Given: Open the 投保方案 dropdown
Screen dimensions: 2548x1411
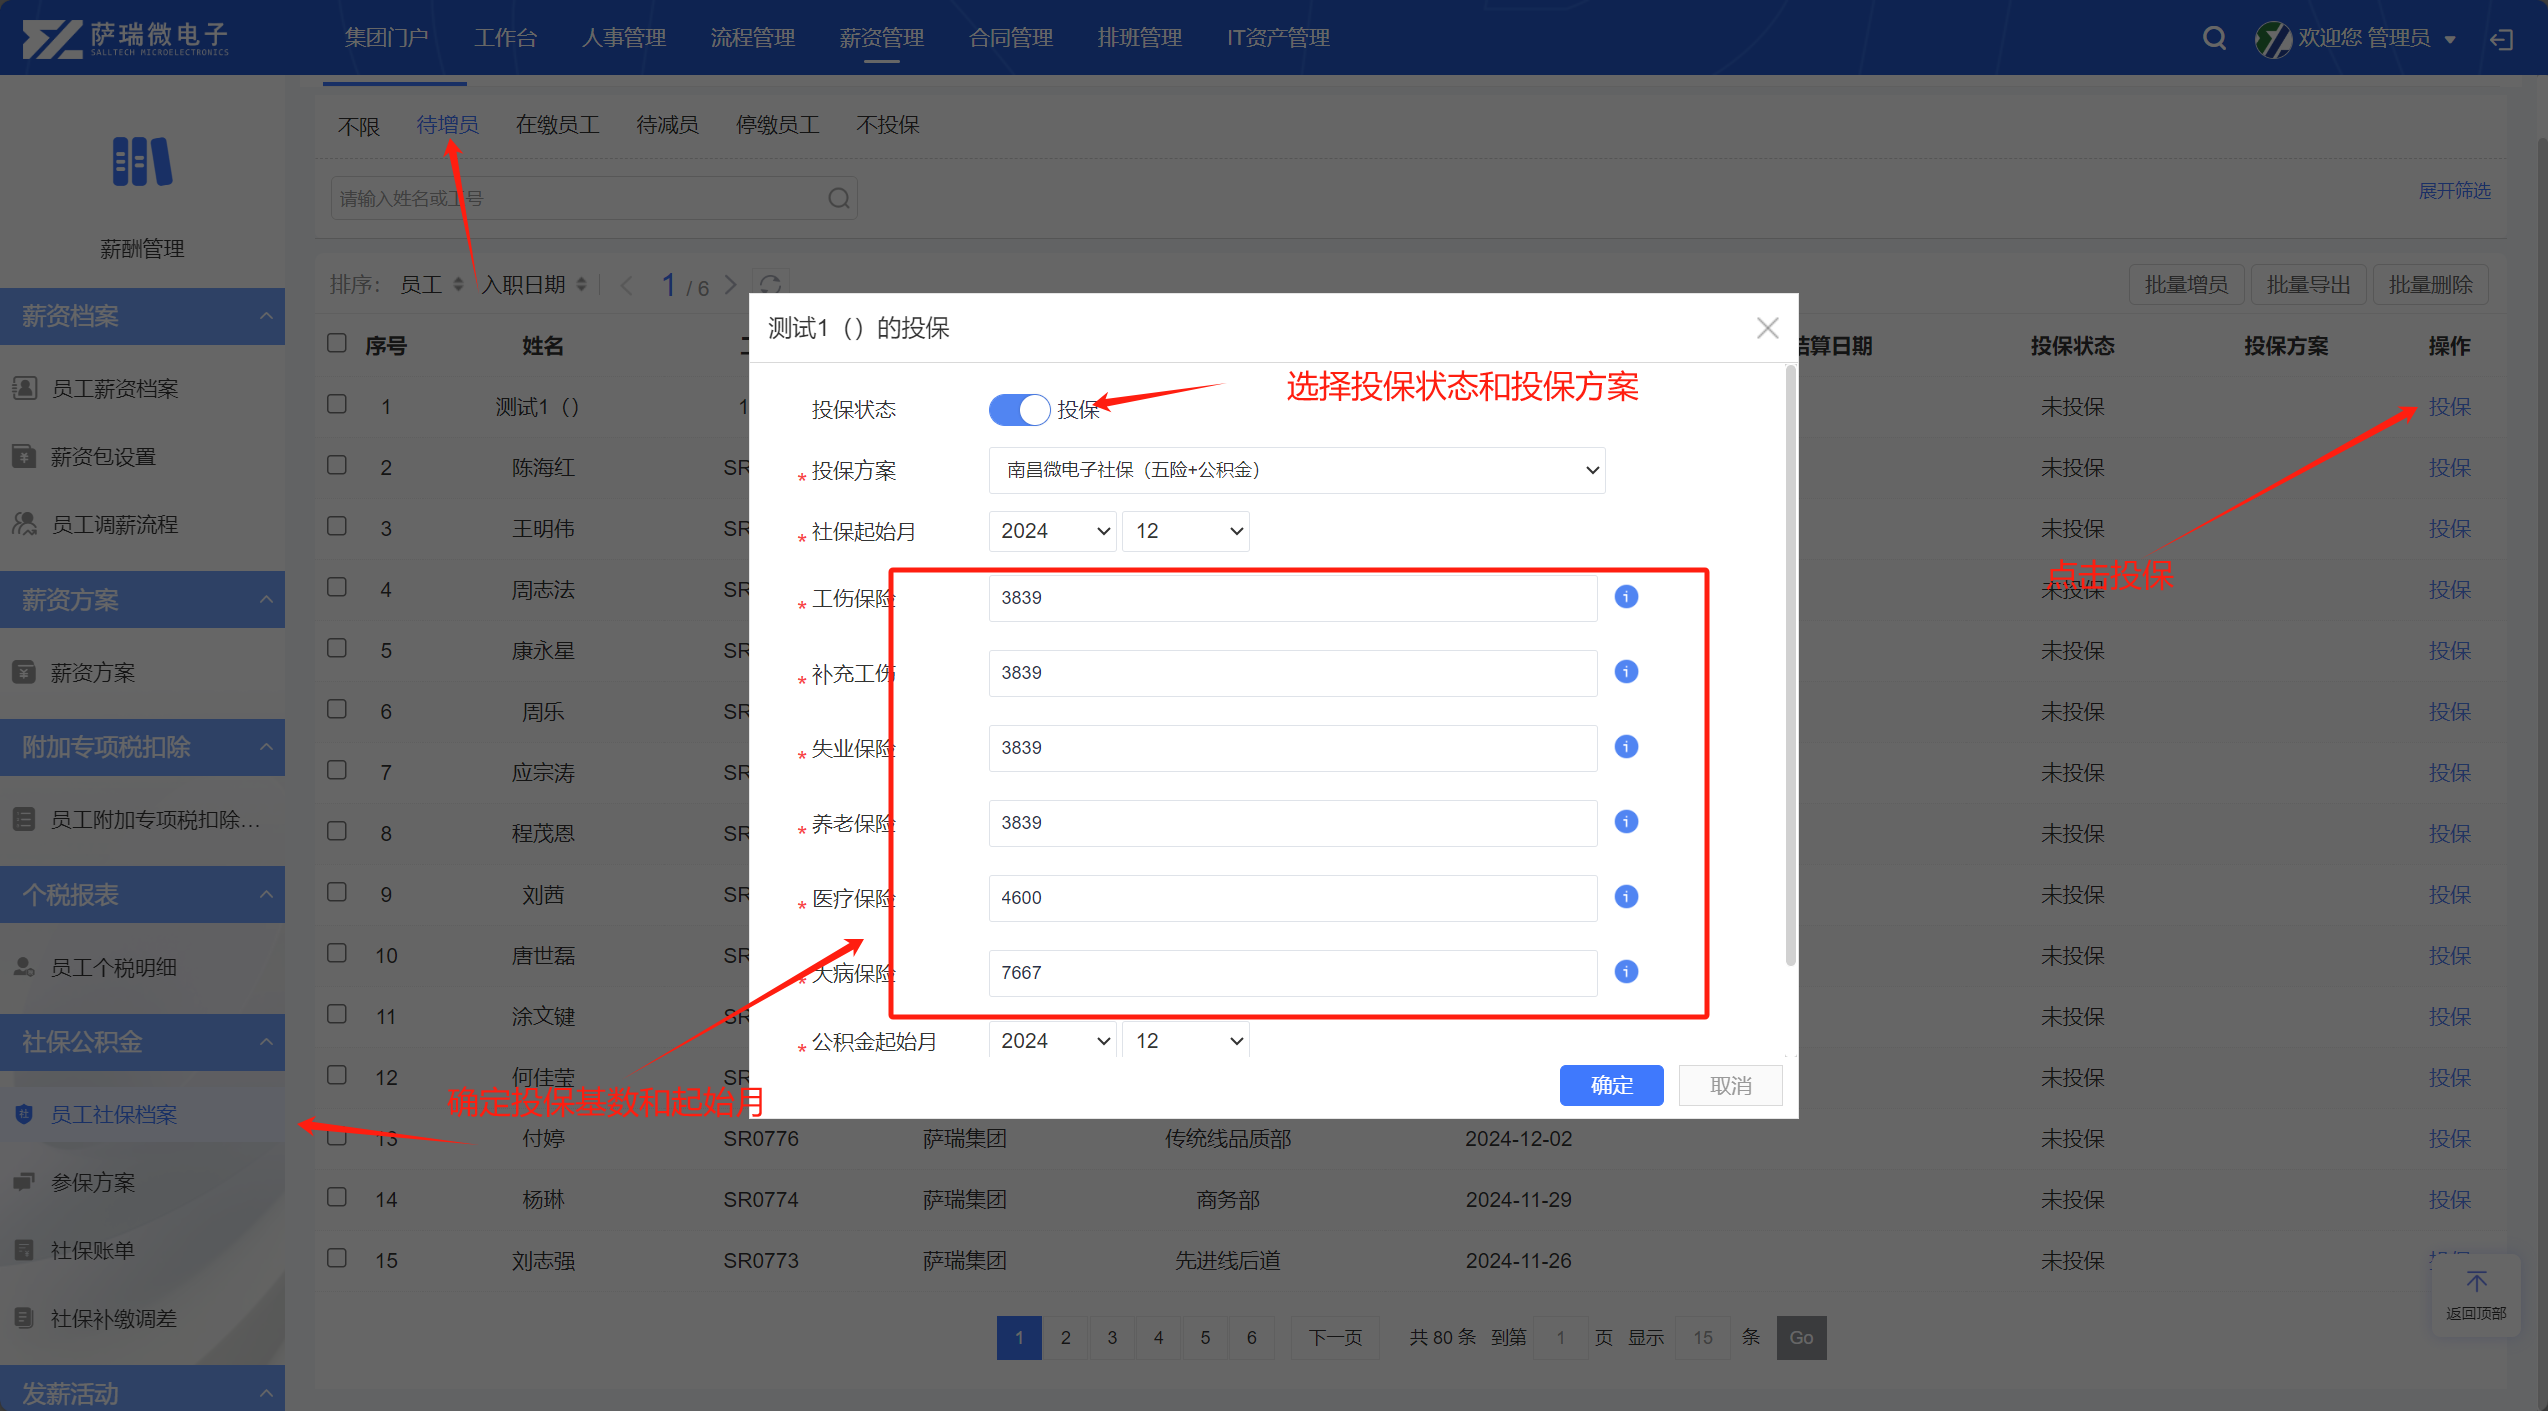Looking at the screenshot, I should click(x=1296, y=470).
